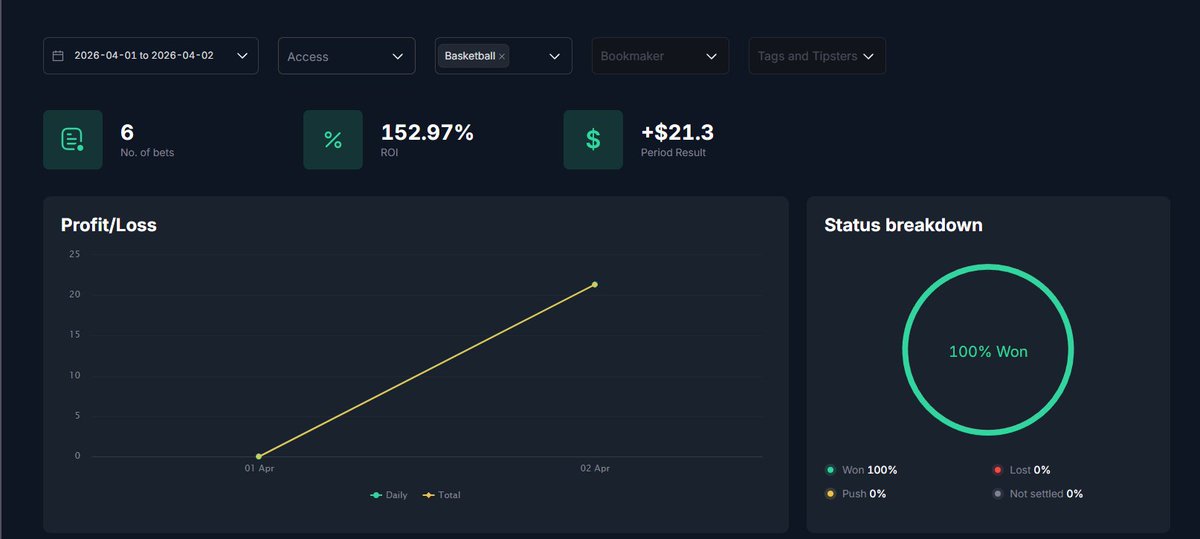
Task: Remove the Basketball filter tag
Action: pyautogui.click(x=502, y=57)
